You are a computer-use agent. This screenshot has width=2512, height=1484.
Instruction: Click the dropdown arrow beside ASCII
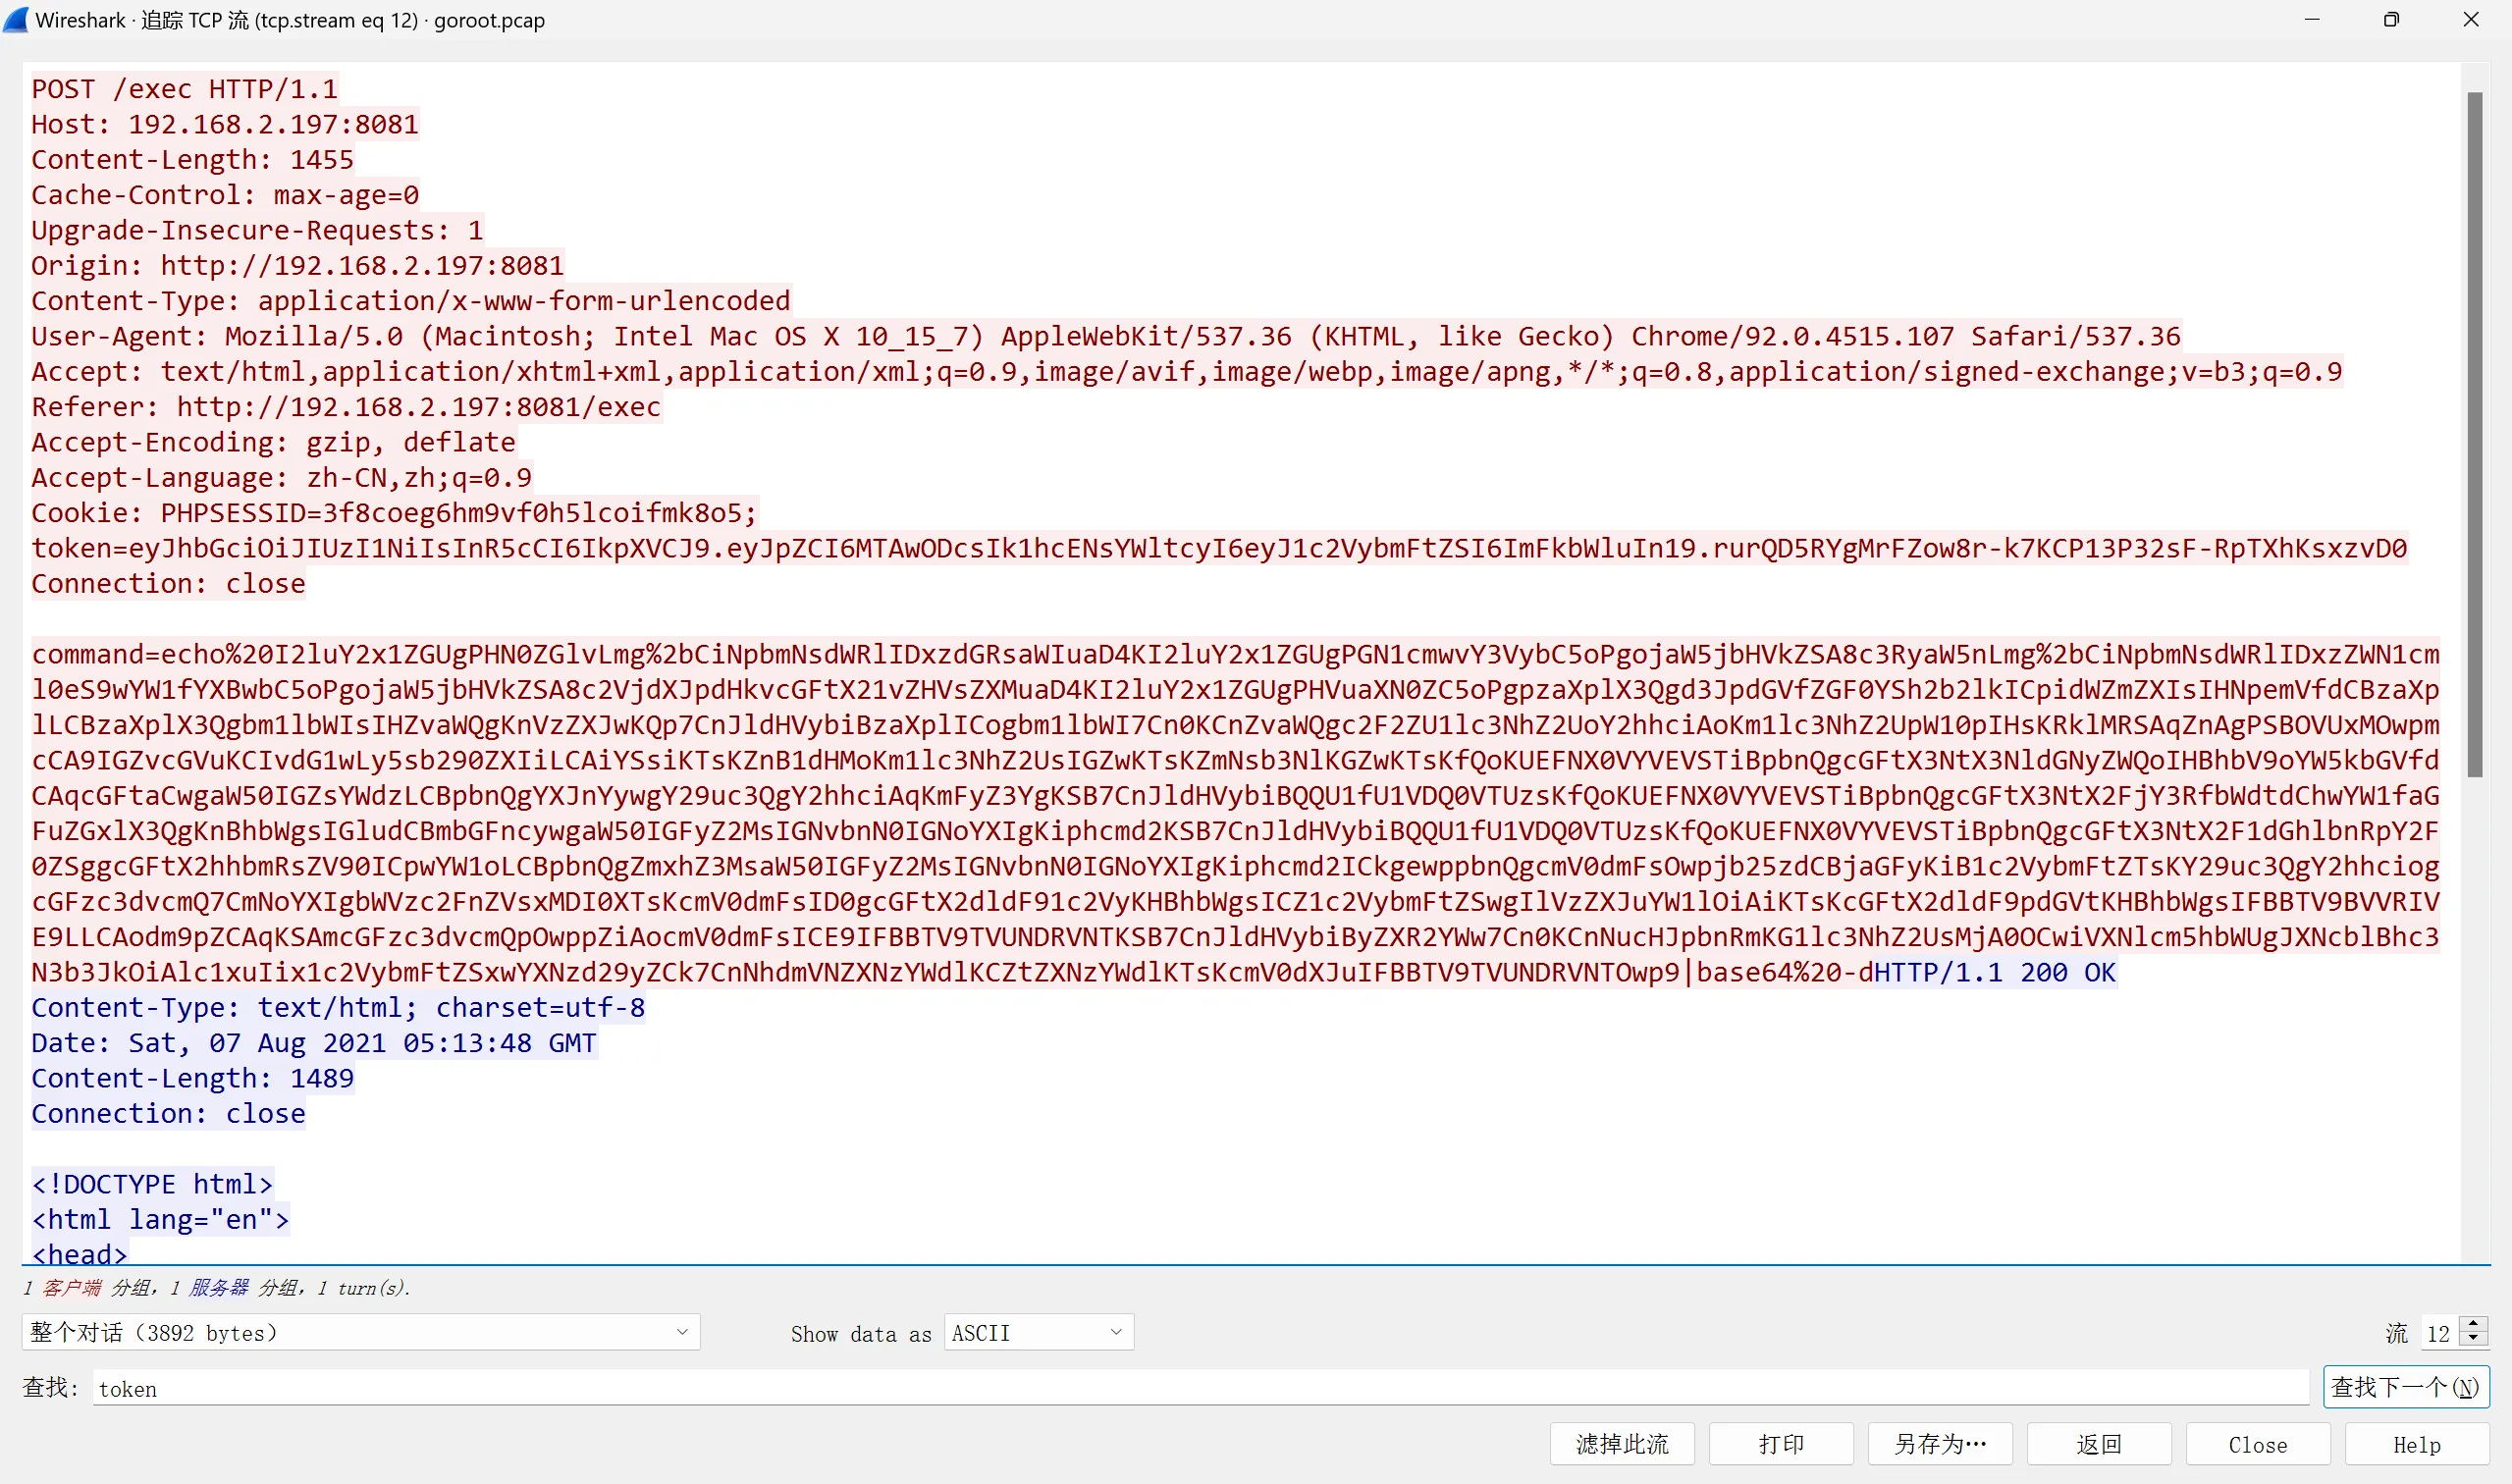point(1116,1332)
